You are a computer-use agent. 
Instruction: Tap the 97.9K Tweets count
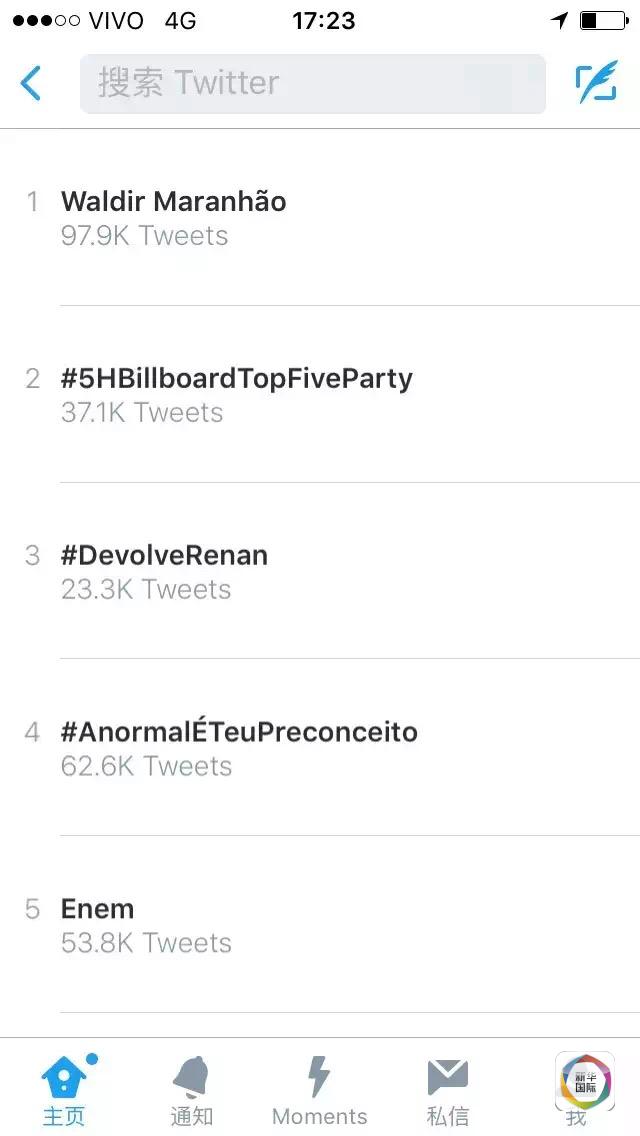(145, 236)
